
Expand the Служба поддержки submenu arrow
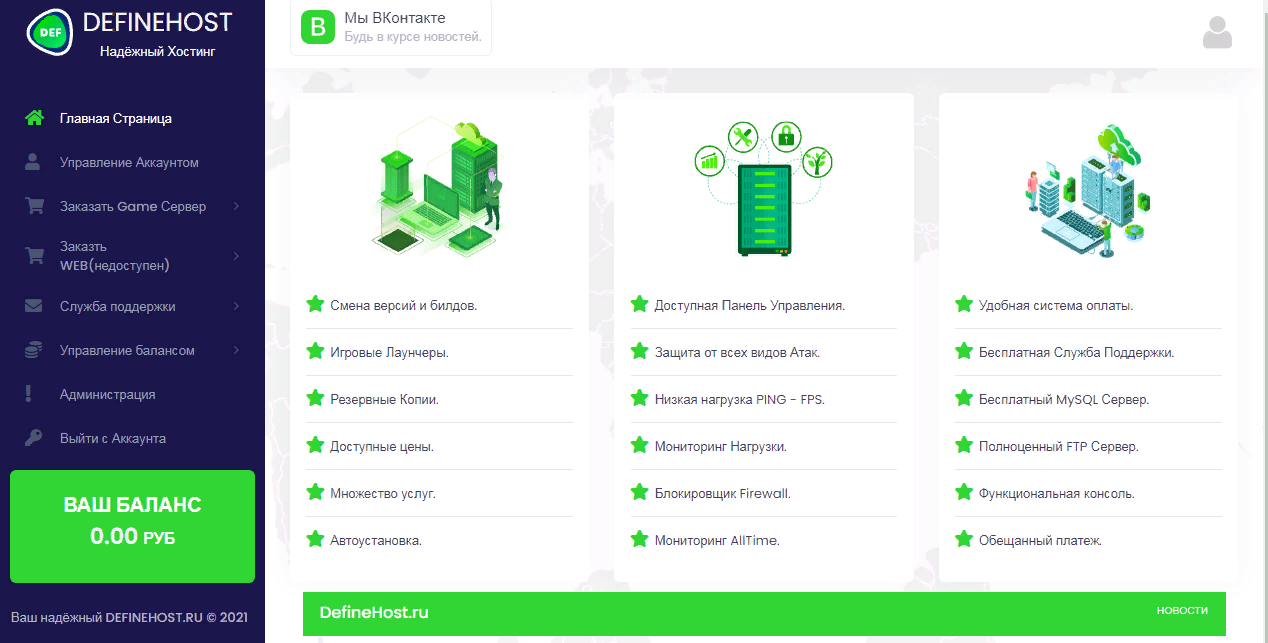[x=236, y=306]
